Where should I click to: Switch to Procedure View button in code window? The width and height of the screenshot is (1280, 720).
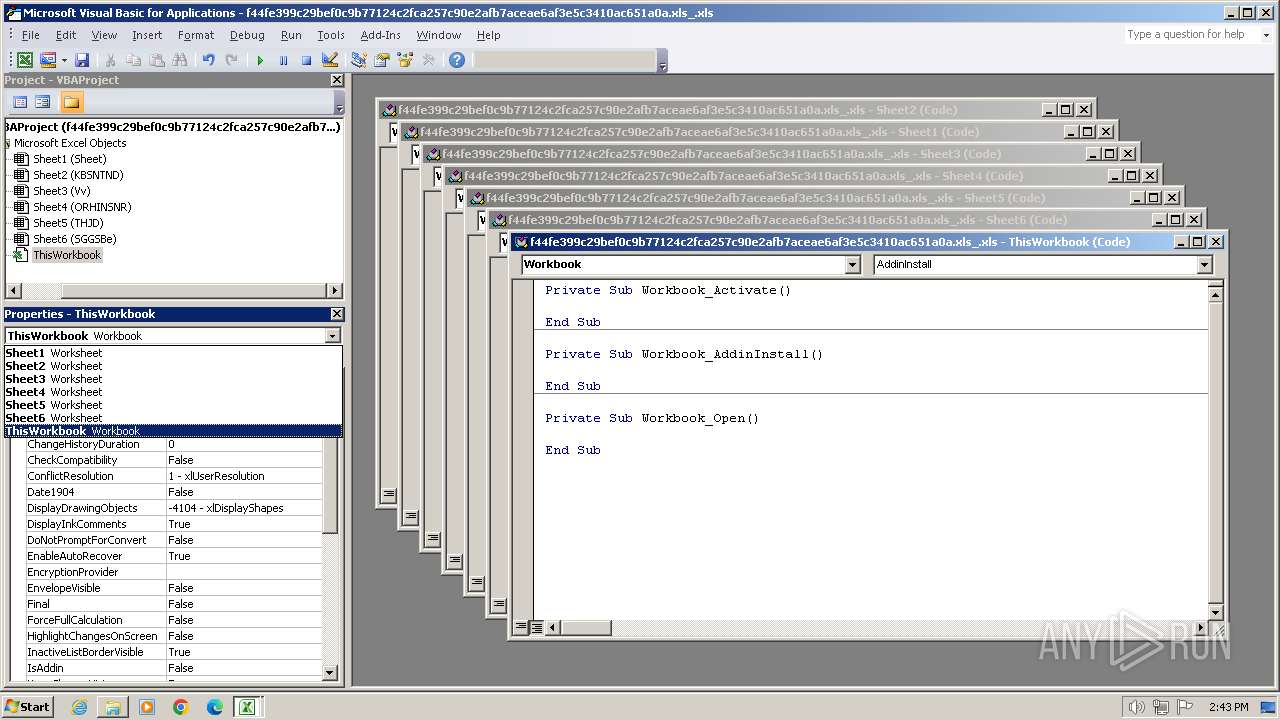click(521, 628)
